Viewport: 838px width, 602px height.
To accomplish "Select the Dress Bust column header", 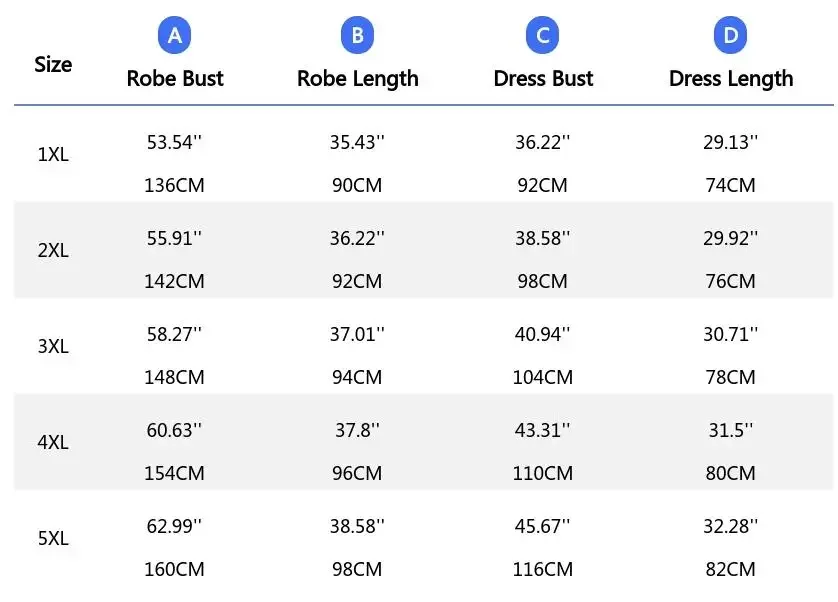I will click(x=543, y=79).
